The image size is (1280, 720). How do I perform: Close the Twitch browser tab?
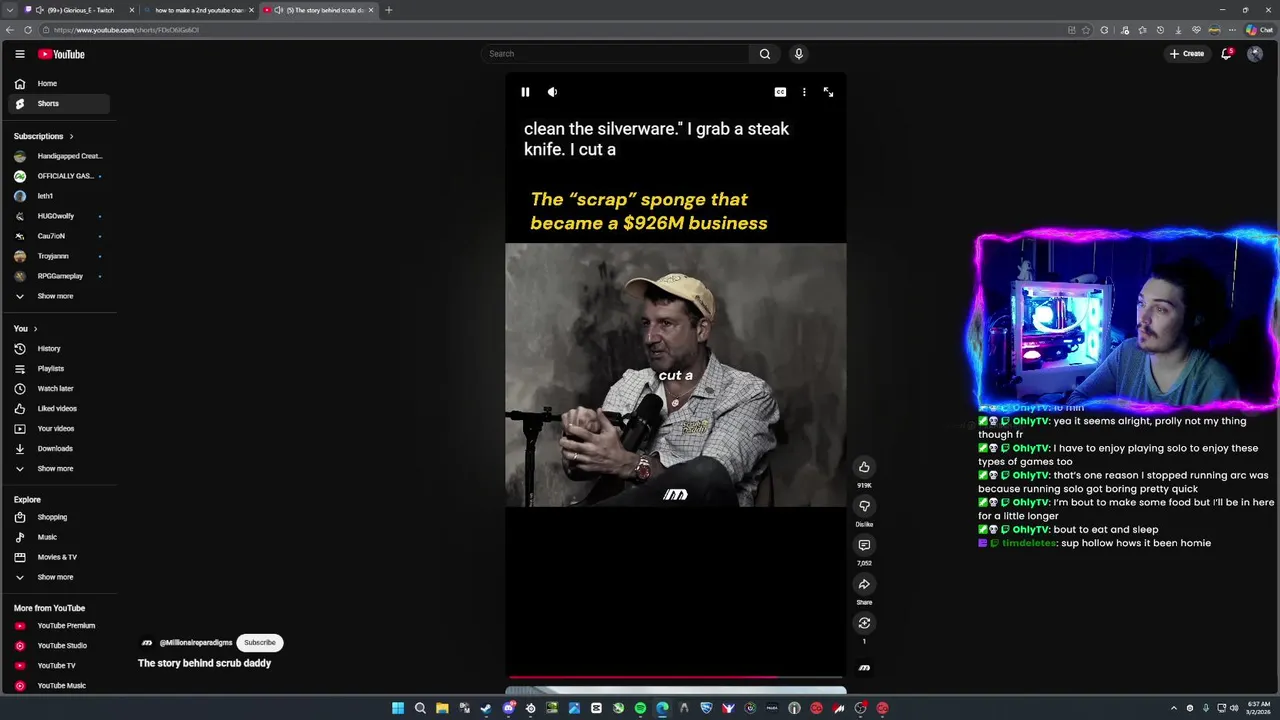pos(131,10)
